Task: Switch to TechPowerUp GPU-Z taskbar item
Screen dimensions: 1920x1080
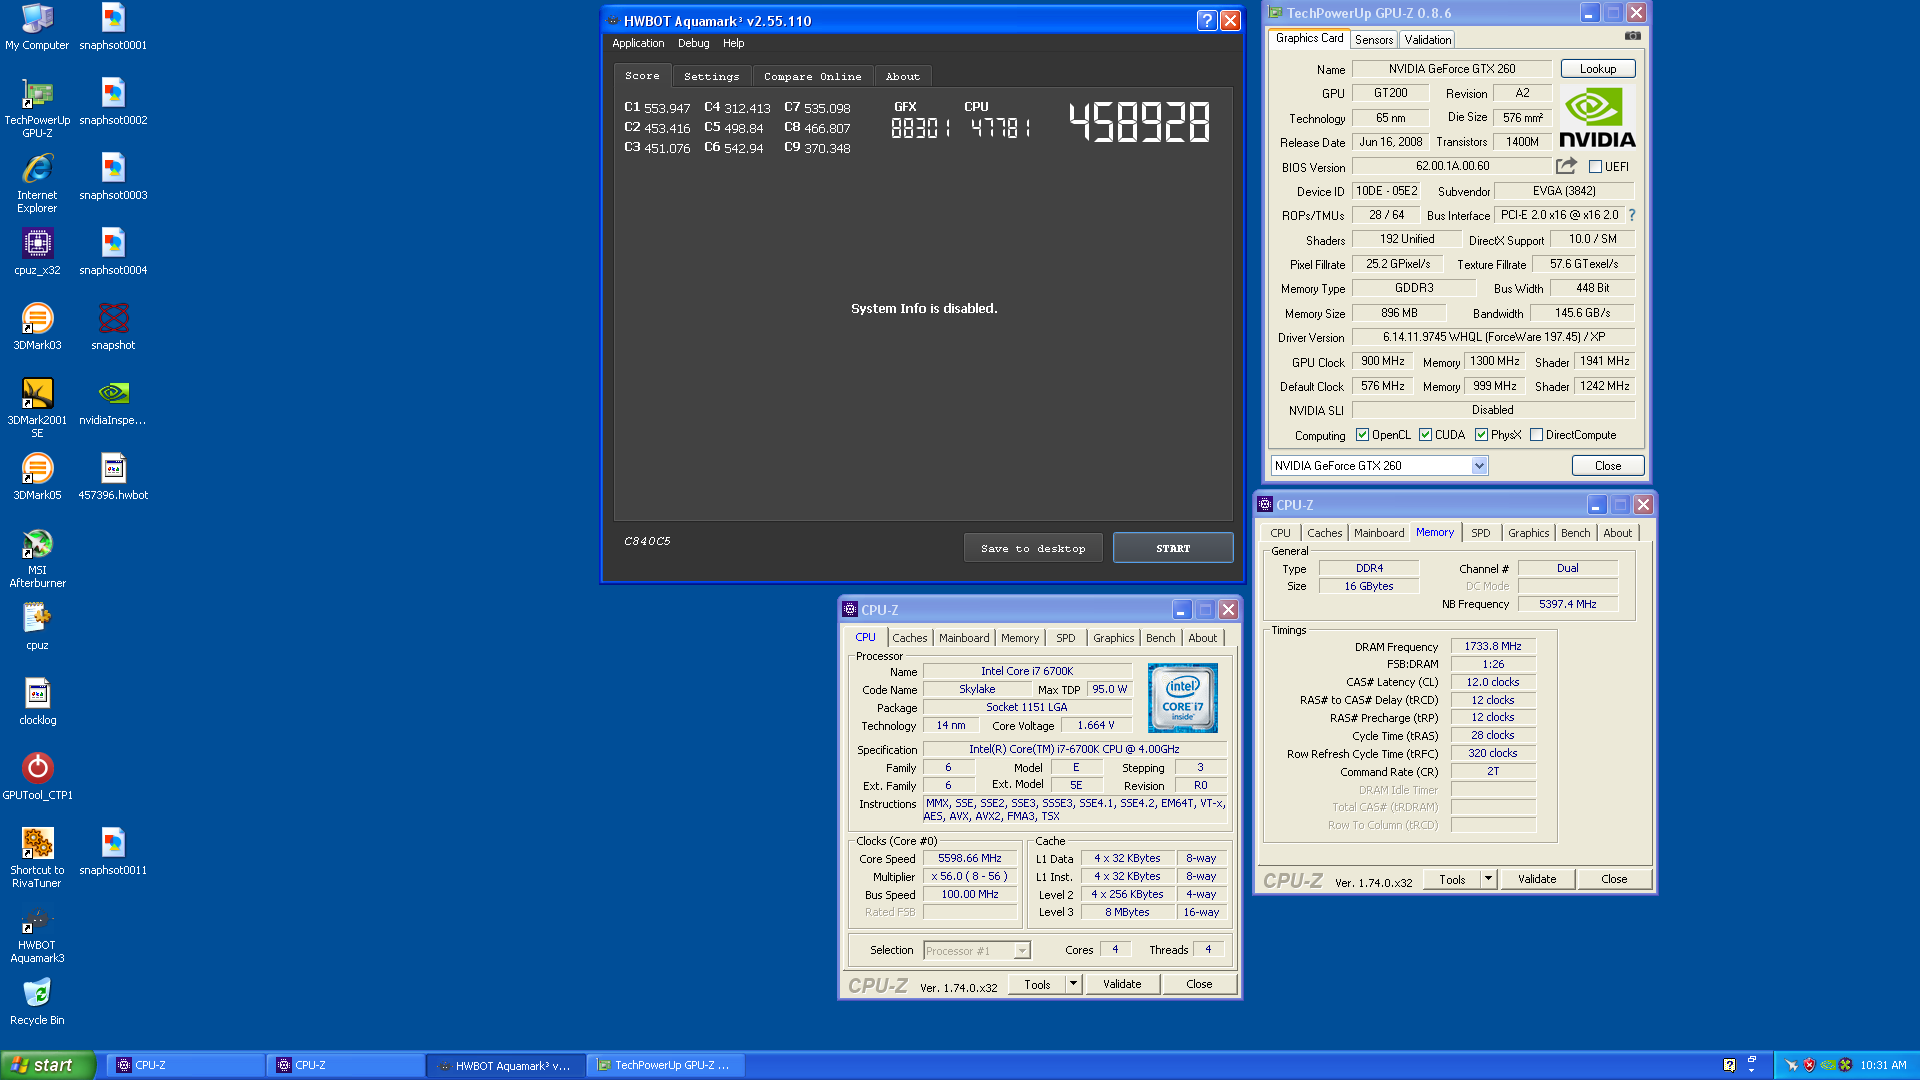Action: tap(665, 1066)
